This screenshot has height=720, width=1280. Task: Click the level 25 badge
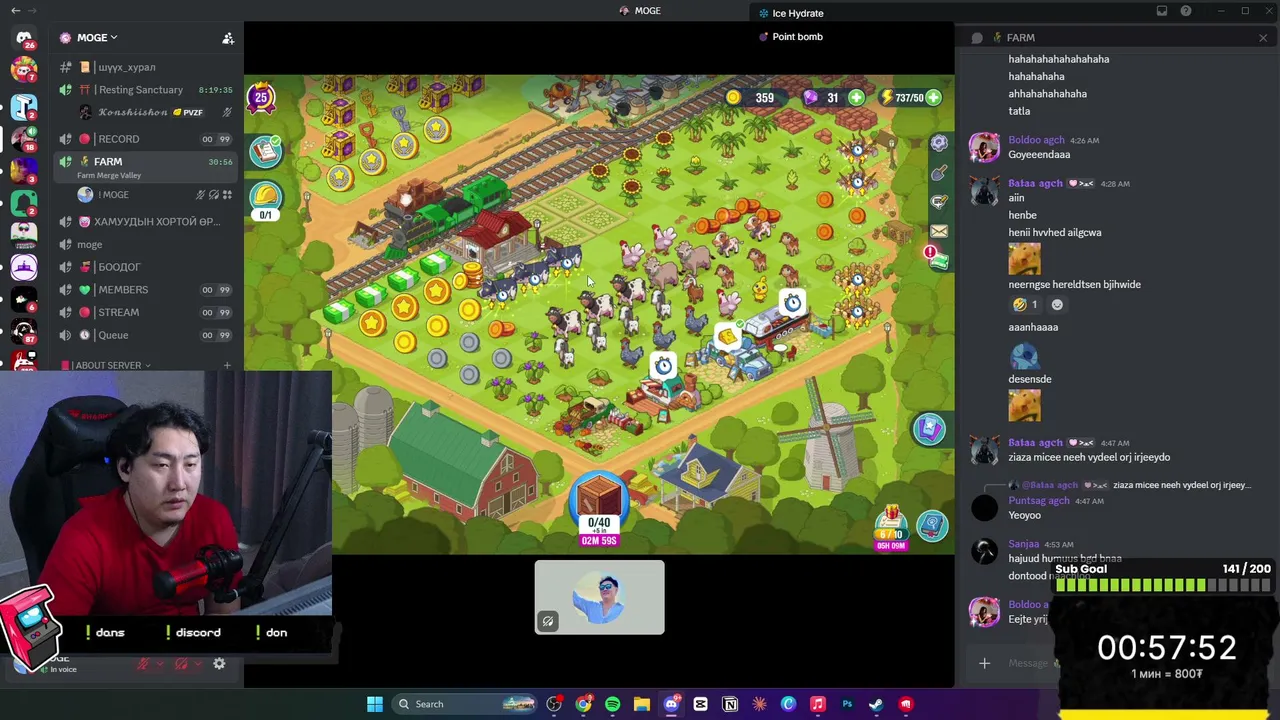coord(261,97)
